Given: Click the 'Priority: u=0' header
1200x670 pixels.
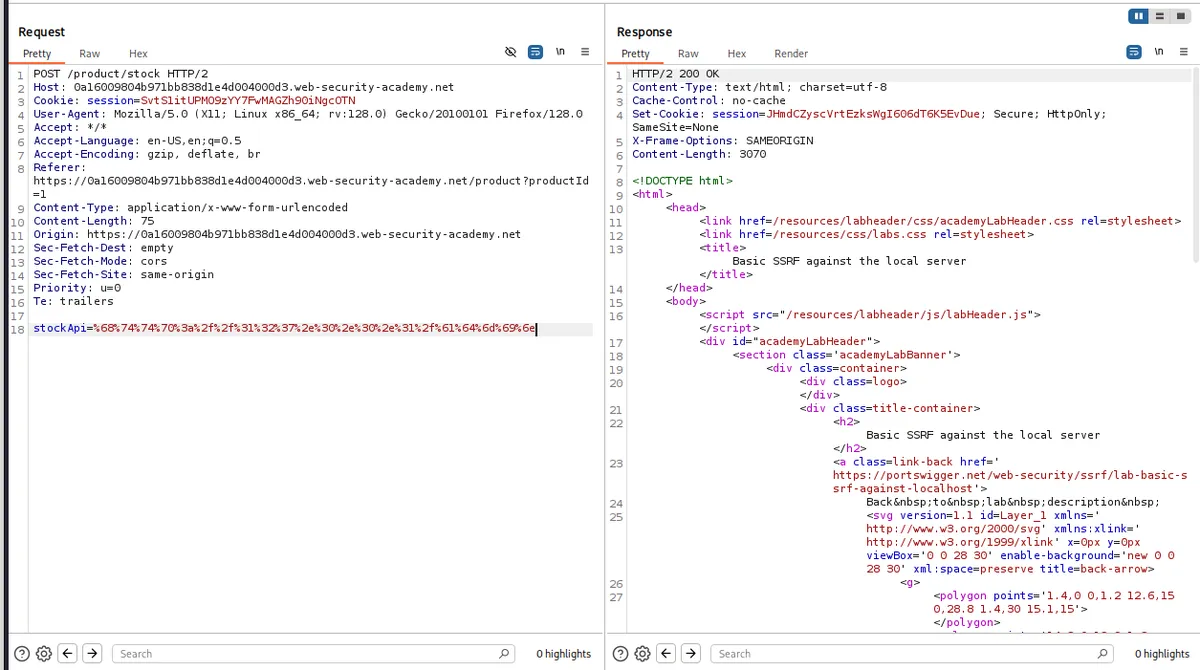Looking at the screenshot, I should pyautogui.click(x=77, y=287).
